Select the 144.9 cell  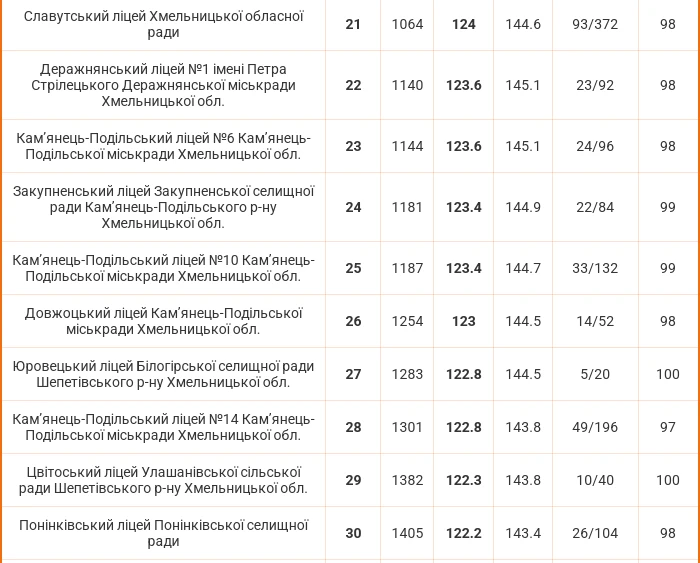pos(523,207)
